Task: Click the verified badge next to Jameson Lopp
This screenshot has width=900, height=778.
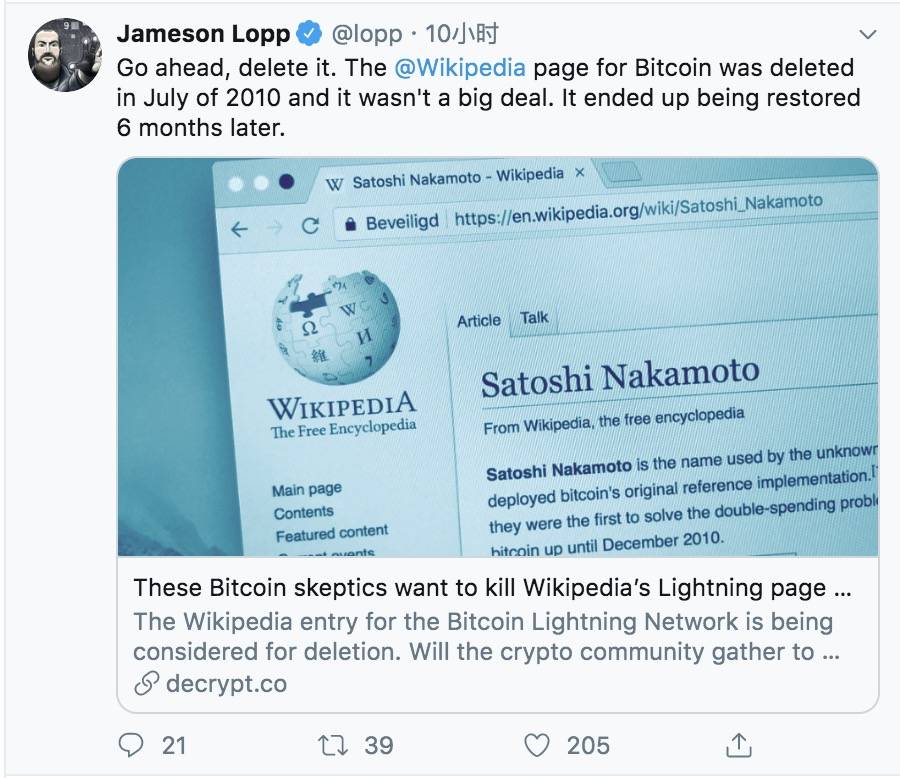Action: coord(309,34)
